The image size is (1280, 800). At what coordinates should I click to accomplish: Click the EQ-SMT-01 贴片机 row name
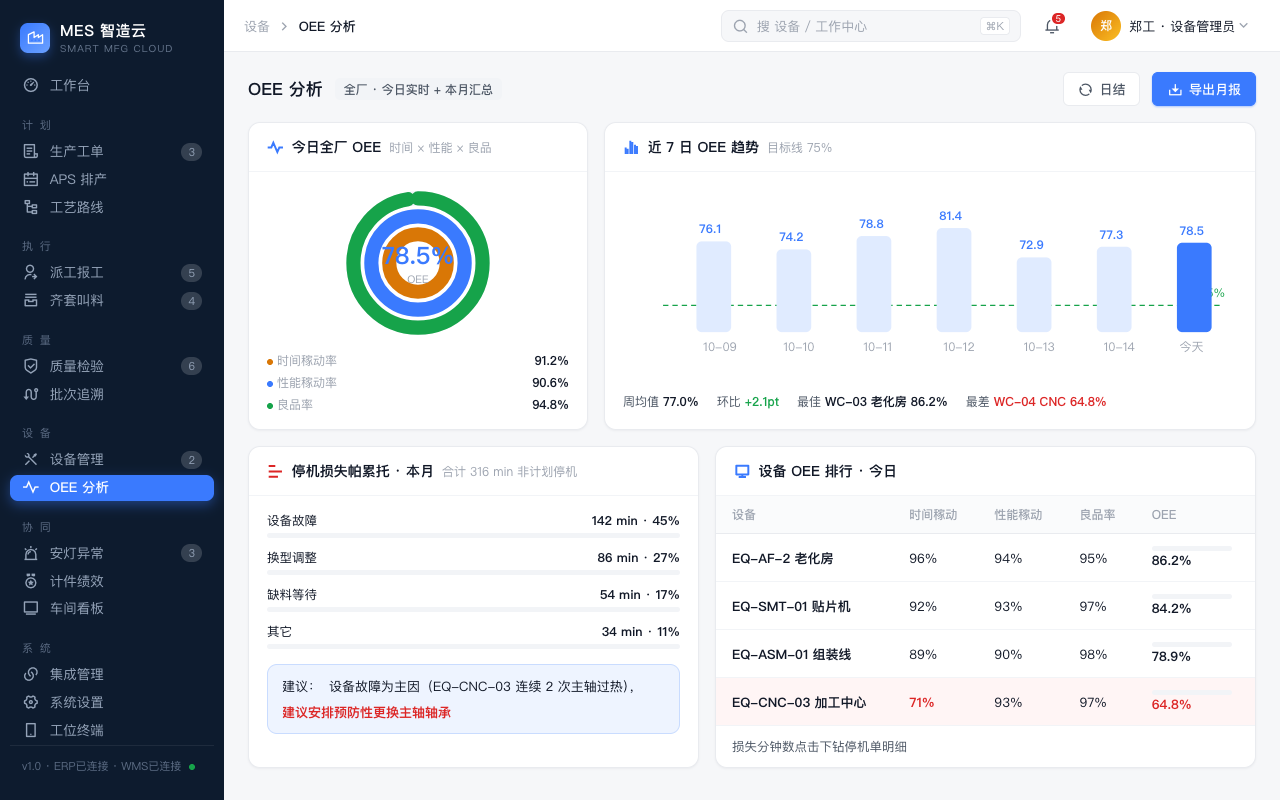coord(791,606)
